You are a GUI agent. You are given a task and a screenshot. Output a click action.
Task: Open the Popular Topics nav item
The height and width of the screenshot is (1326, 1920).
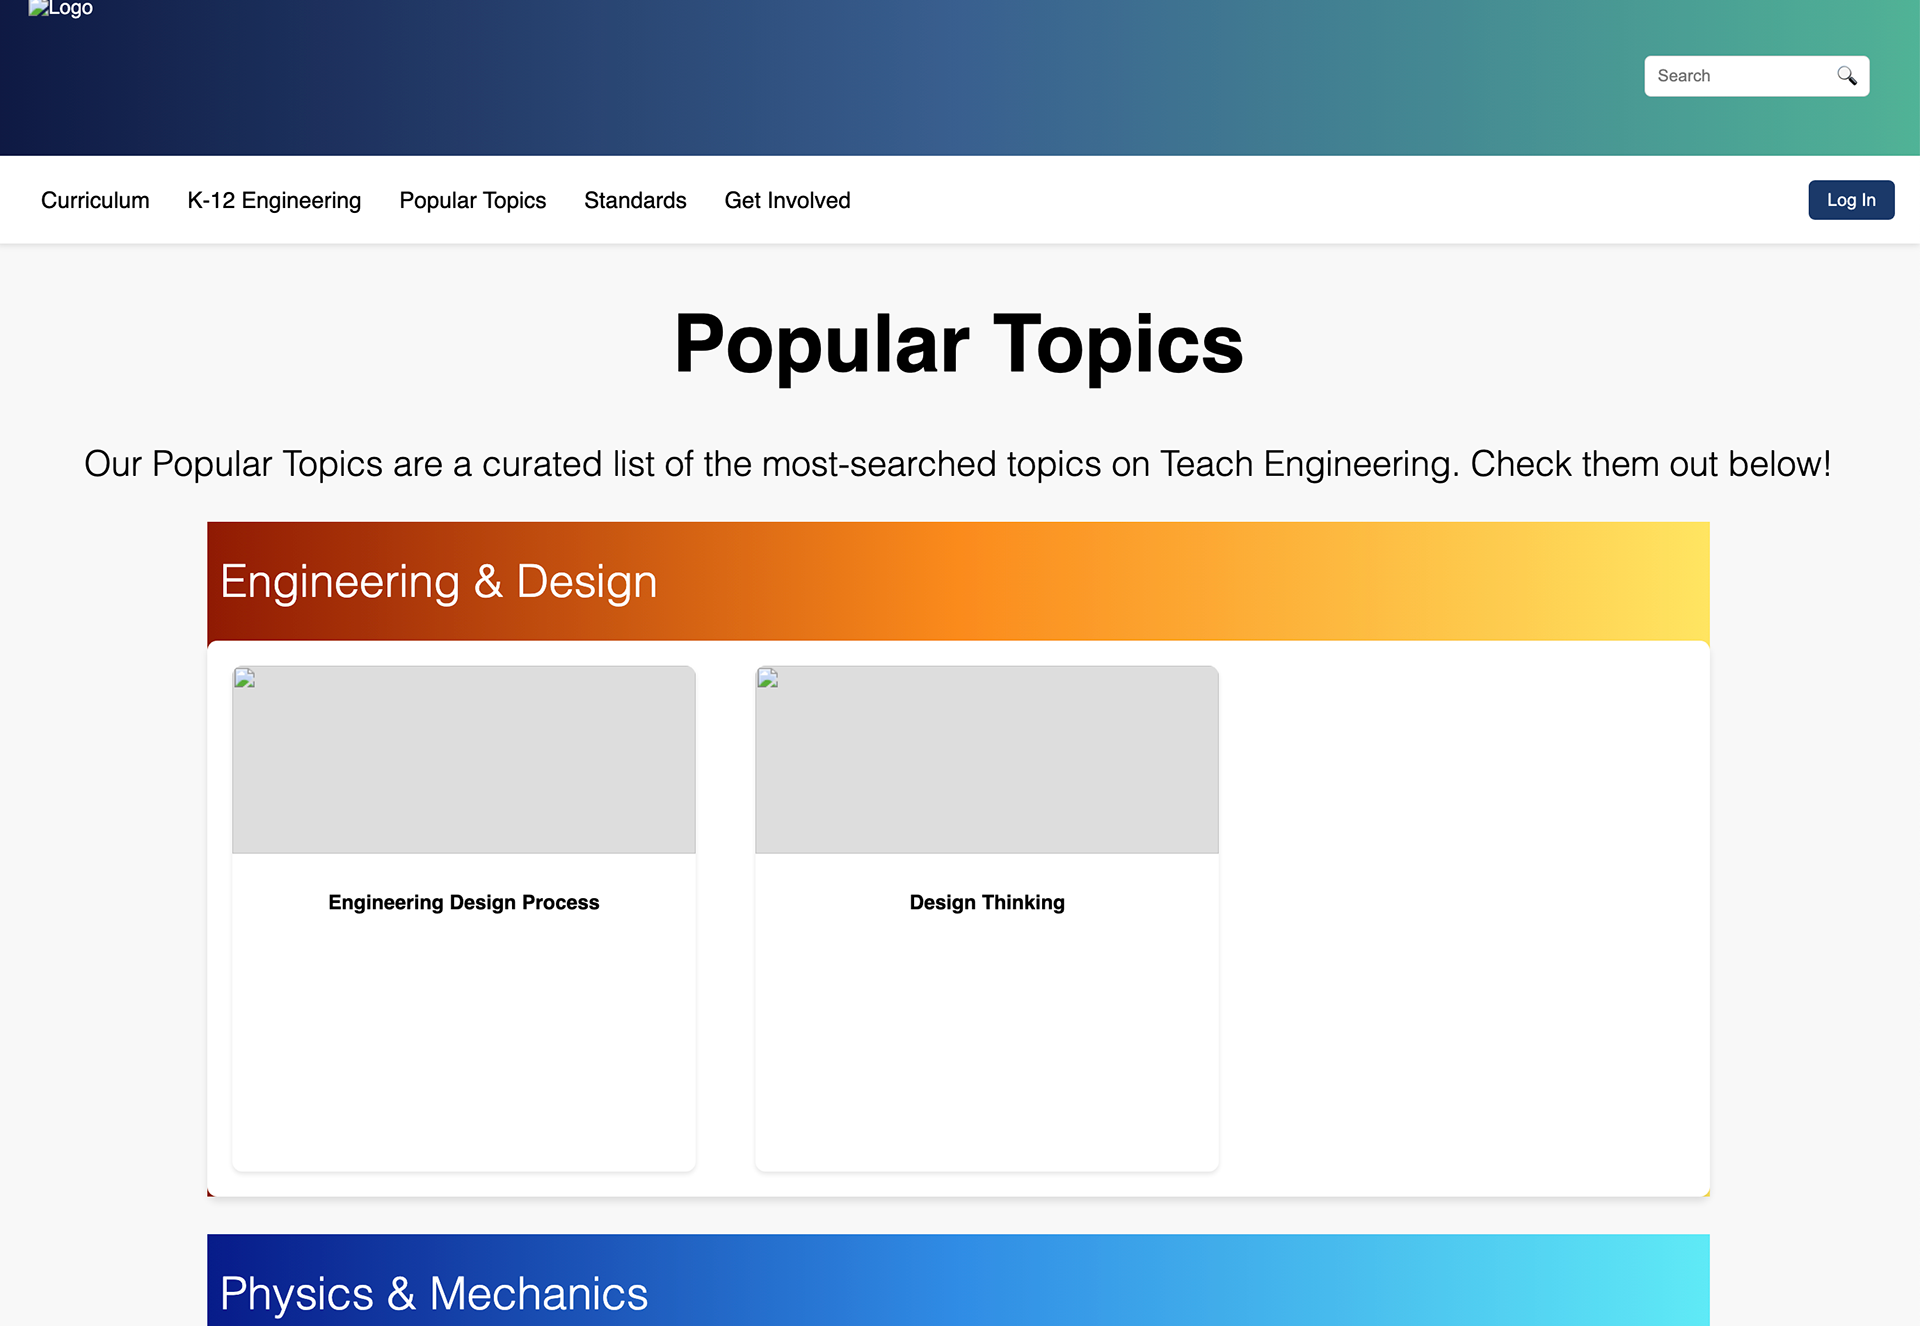pos(473,200)
